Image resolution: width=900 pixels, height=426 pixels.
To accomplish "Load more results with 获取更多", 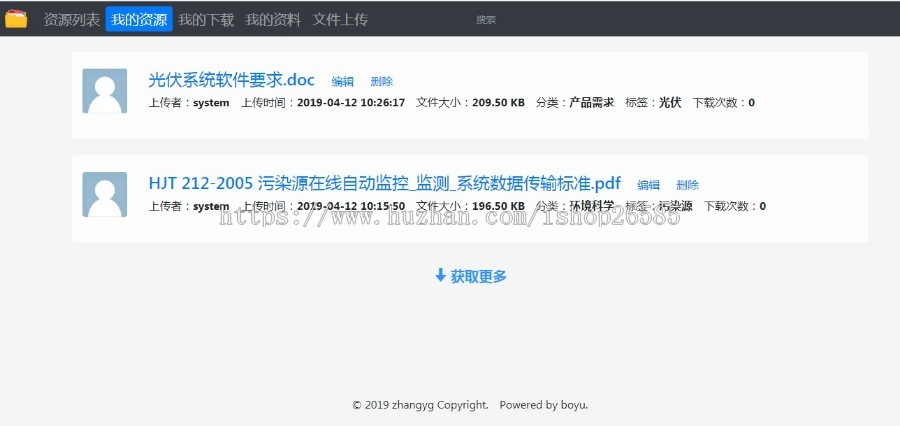I will coord(471,276).
